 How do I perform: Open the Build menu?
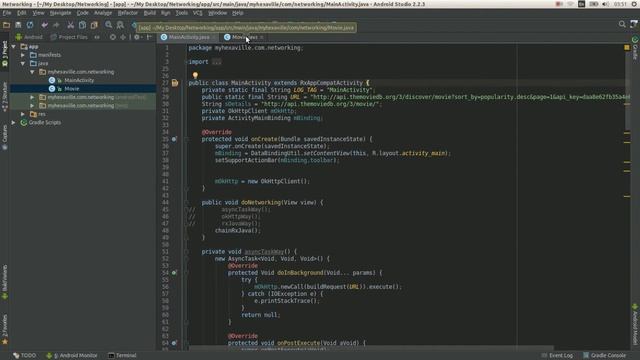tap(150, 13)
